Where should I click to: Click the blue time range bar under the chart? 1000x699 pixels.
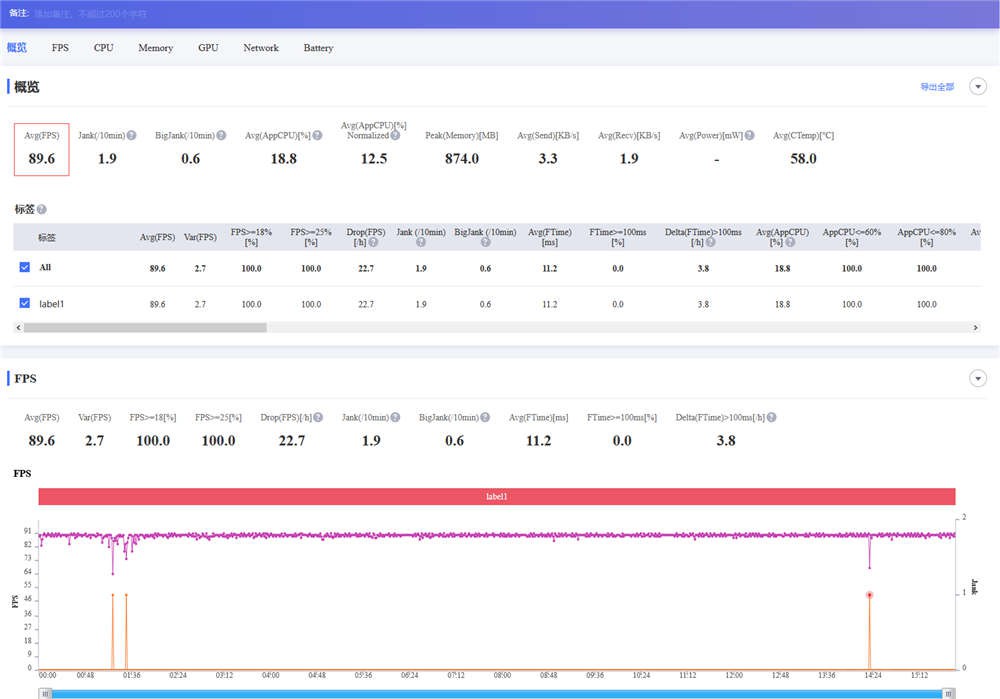pyautogui.click(x=497, y=694)
